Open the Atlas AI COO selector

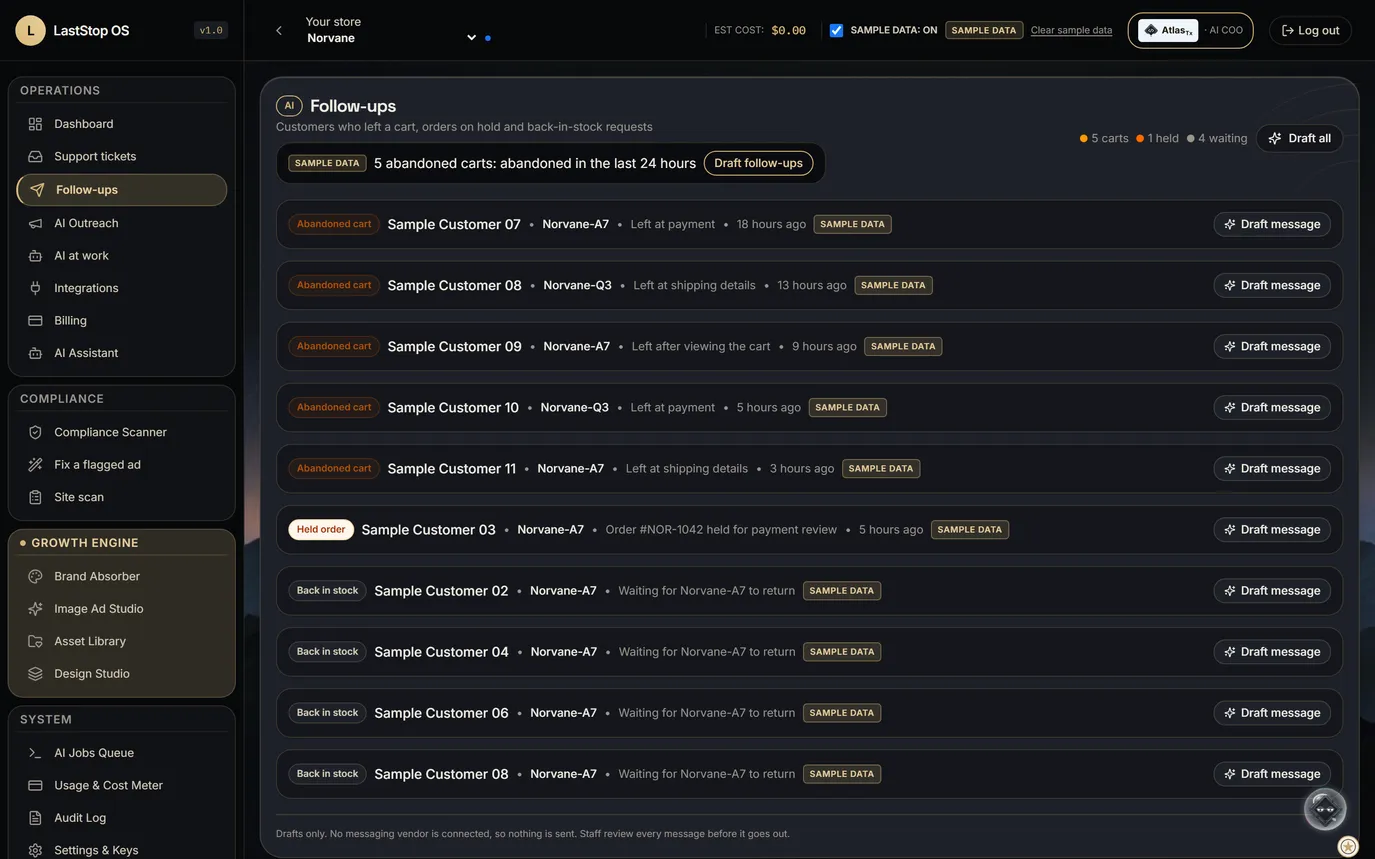pyautogui.click(x=1190, y=30)
